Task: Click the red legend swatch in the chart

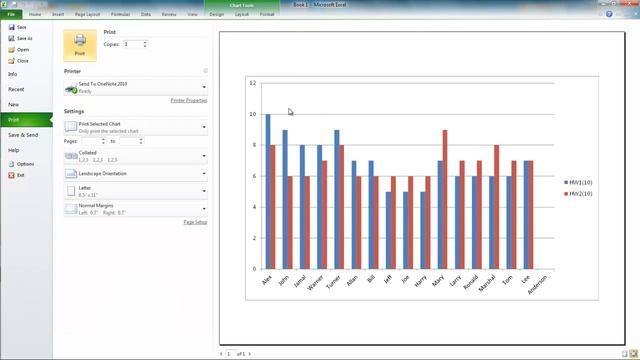Action: [x=566, y=194]
